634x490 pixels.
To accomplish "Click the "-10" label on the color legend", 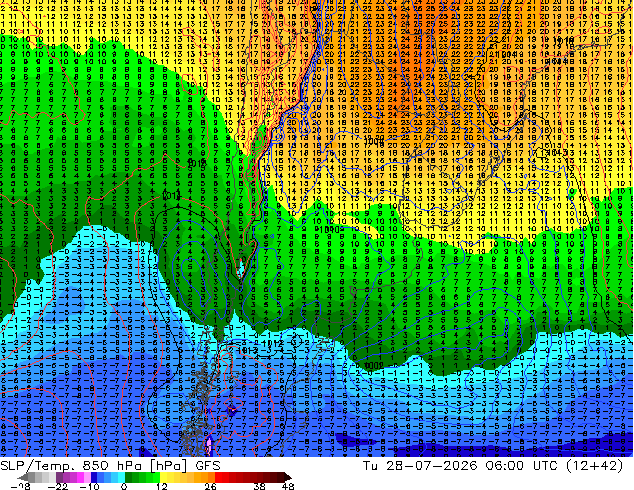I will tap(89, 486).
